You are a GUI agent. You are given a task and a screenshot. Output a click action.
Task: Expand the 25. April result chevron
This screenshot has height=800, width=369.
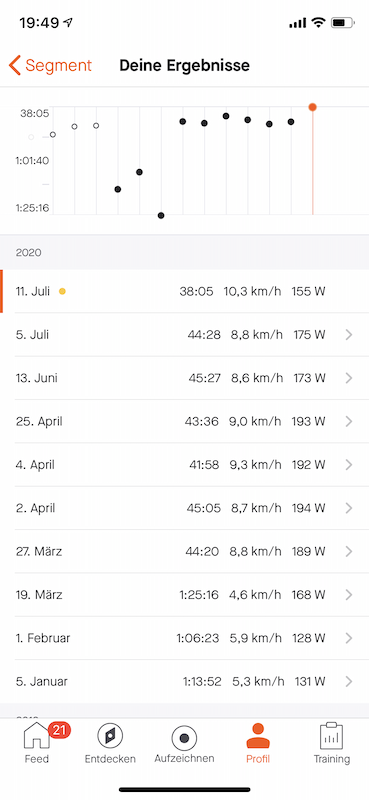click(x=349, y=421)
